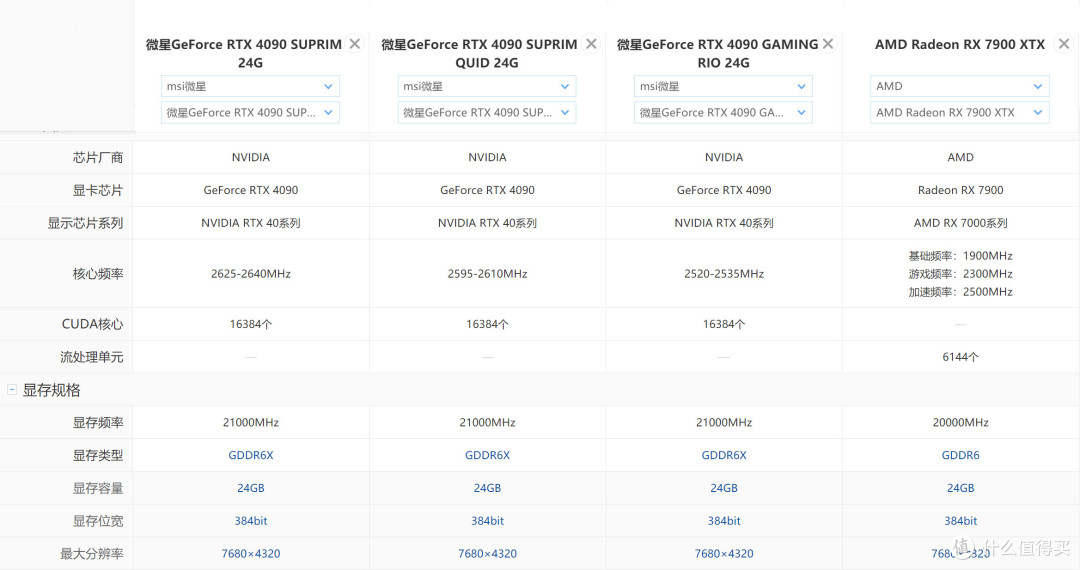Screen dimensions: 1080x570
Task: Click the 显卡芯片 row label
Action: 98,190
